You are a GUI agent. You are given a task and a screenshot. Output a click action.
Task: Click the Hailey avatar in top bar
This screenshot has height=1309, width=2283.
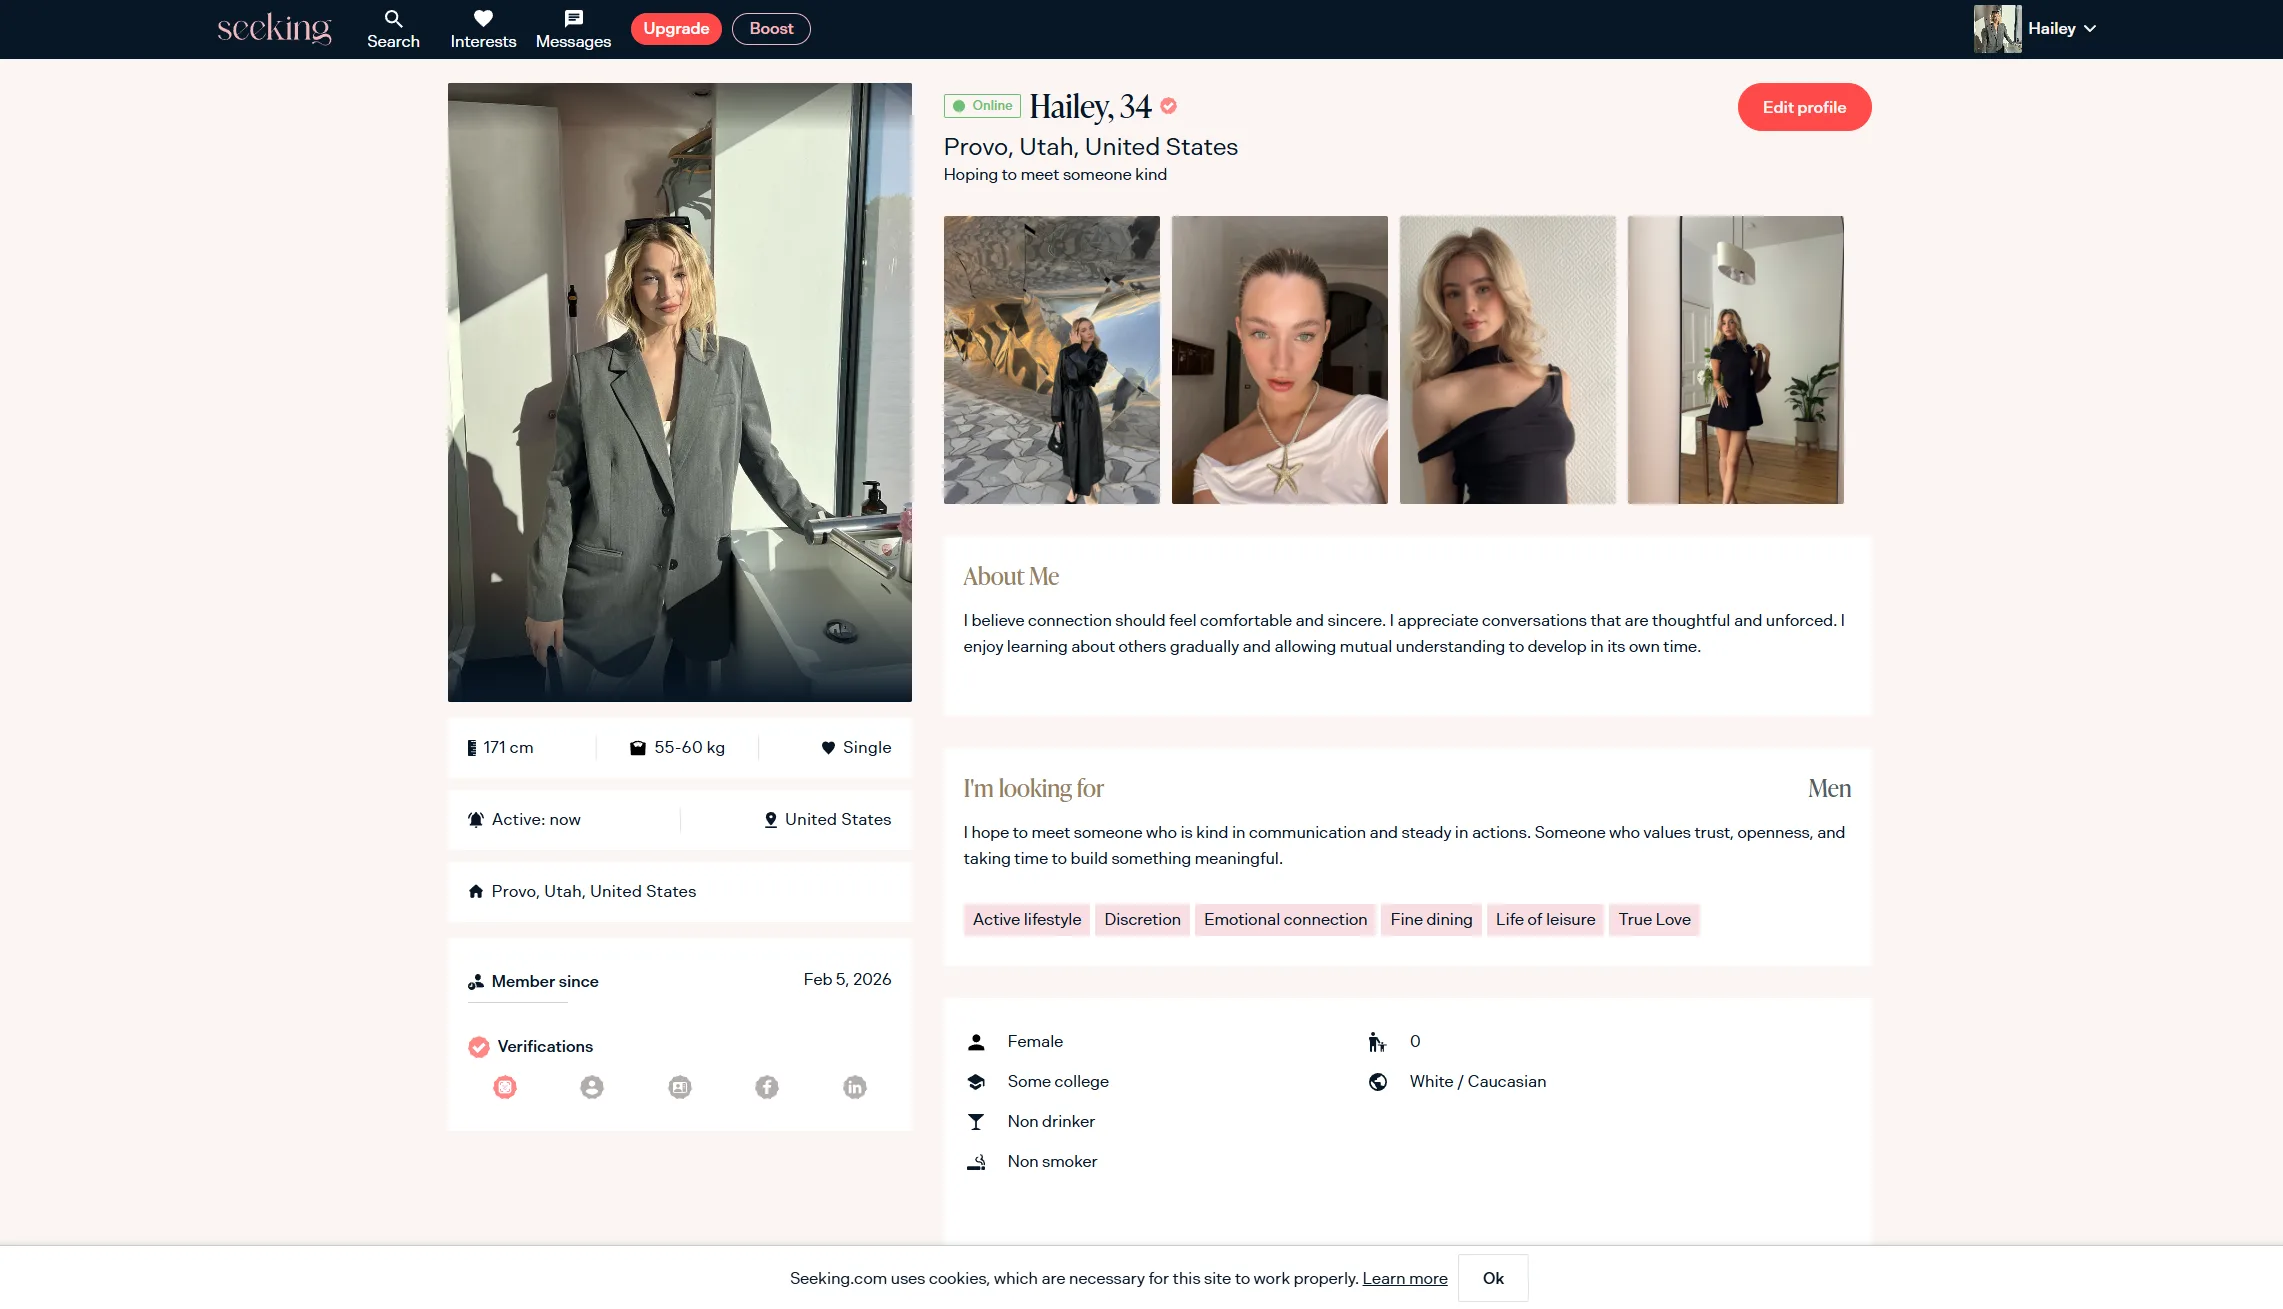point(1996,29)
